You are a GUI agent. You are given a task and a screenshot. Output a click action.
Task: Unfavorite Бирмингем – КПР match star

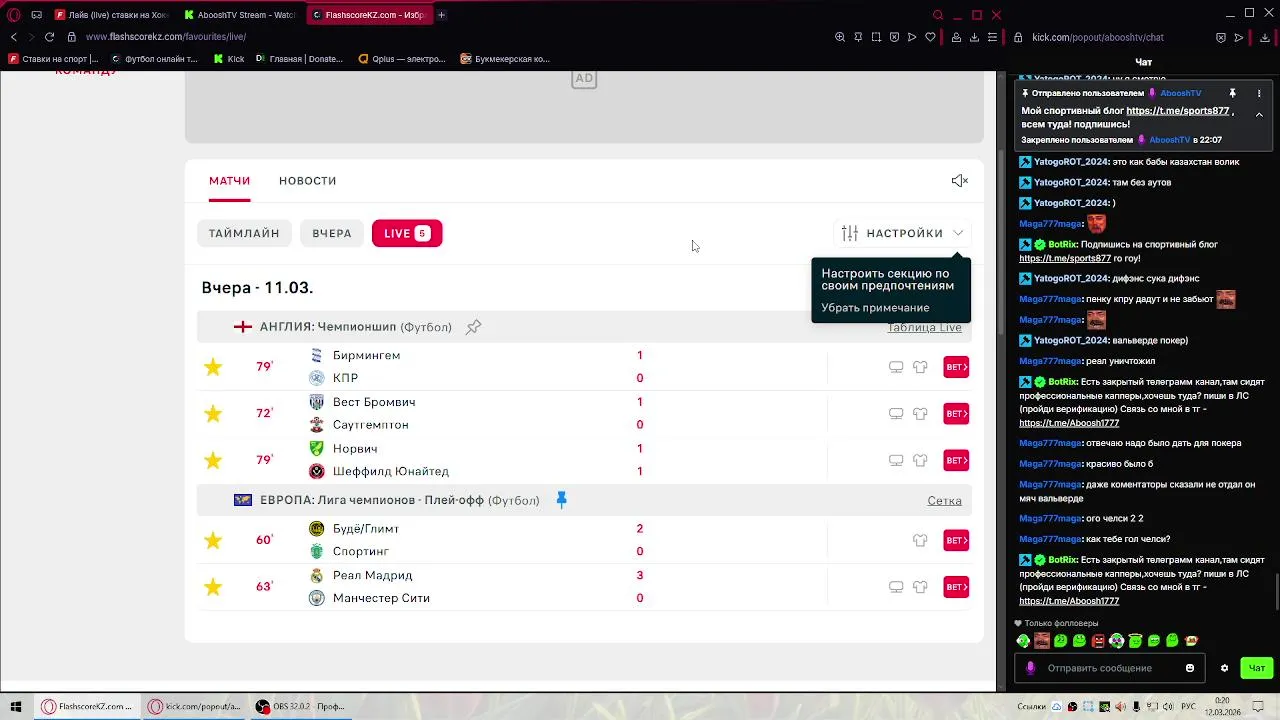213,367
